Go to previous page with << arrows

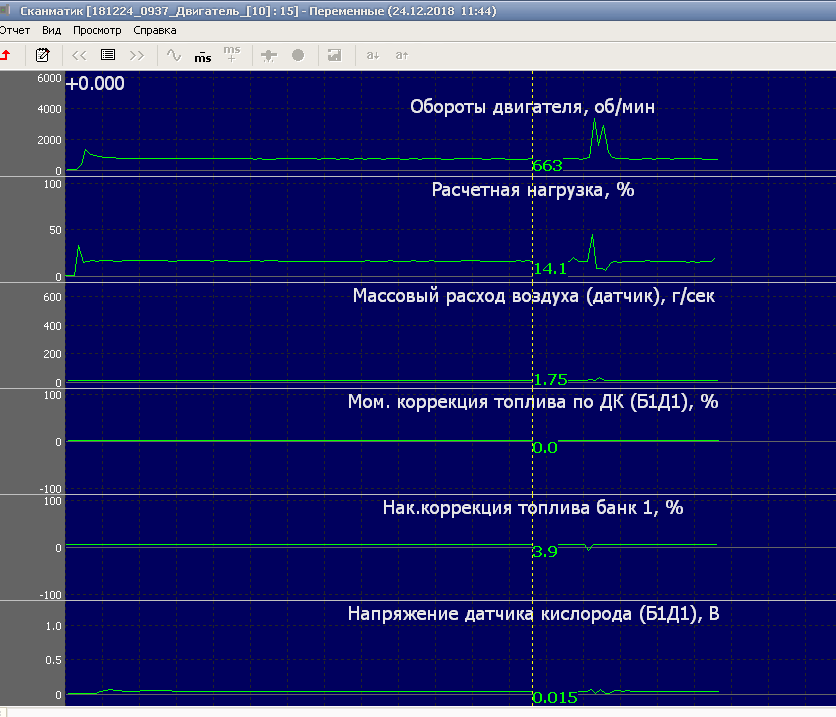click(79, 54)
